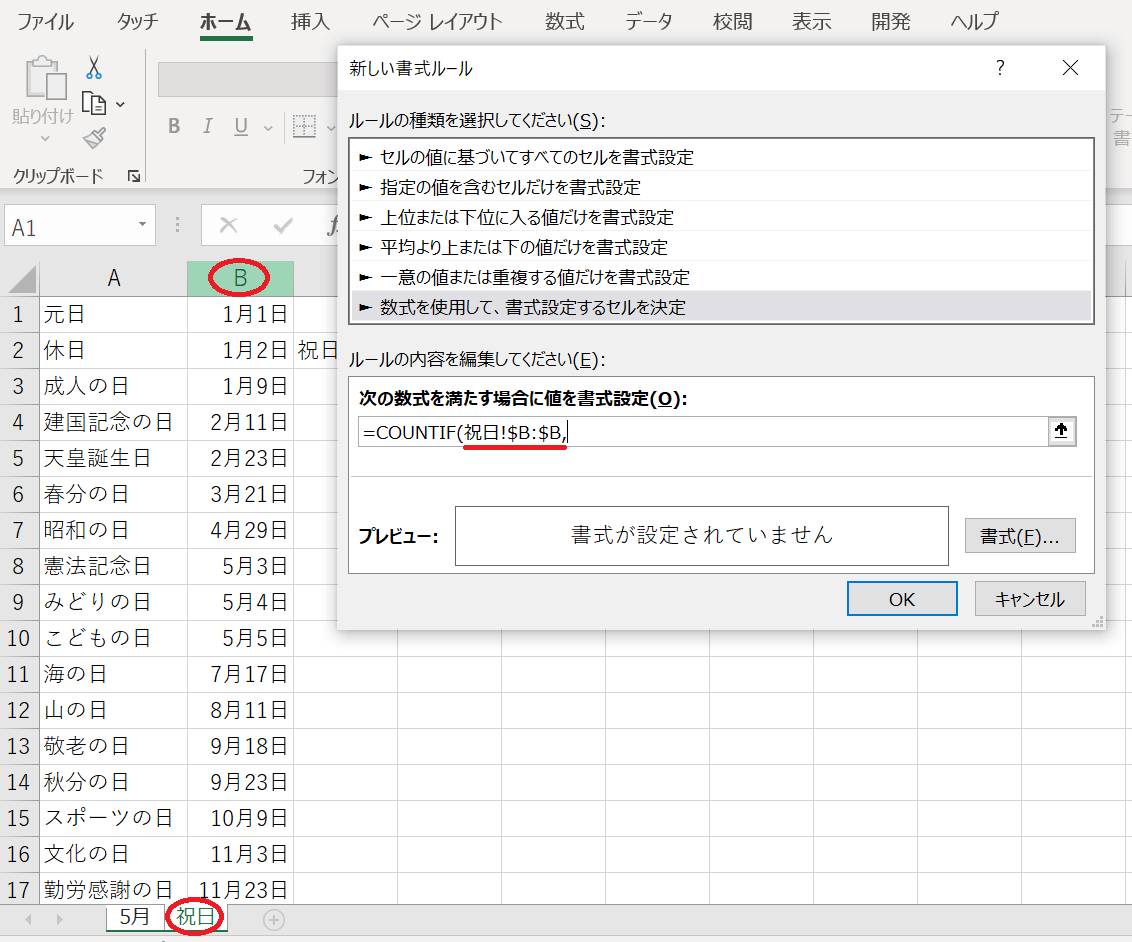Open the Clipboard group dialog launcher
Screen dimensions: 1132x942
click(x=134, y=177)
